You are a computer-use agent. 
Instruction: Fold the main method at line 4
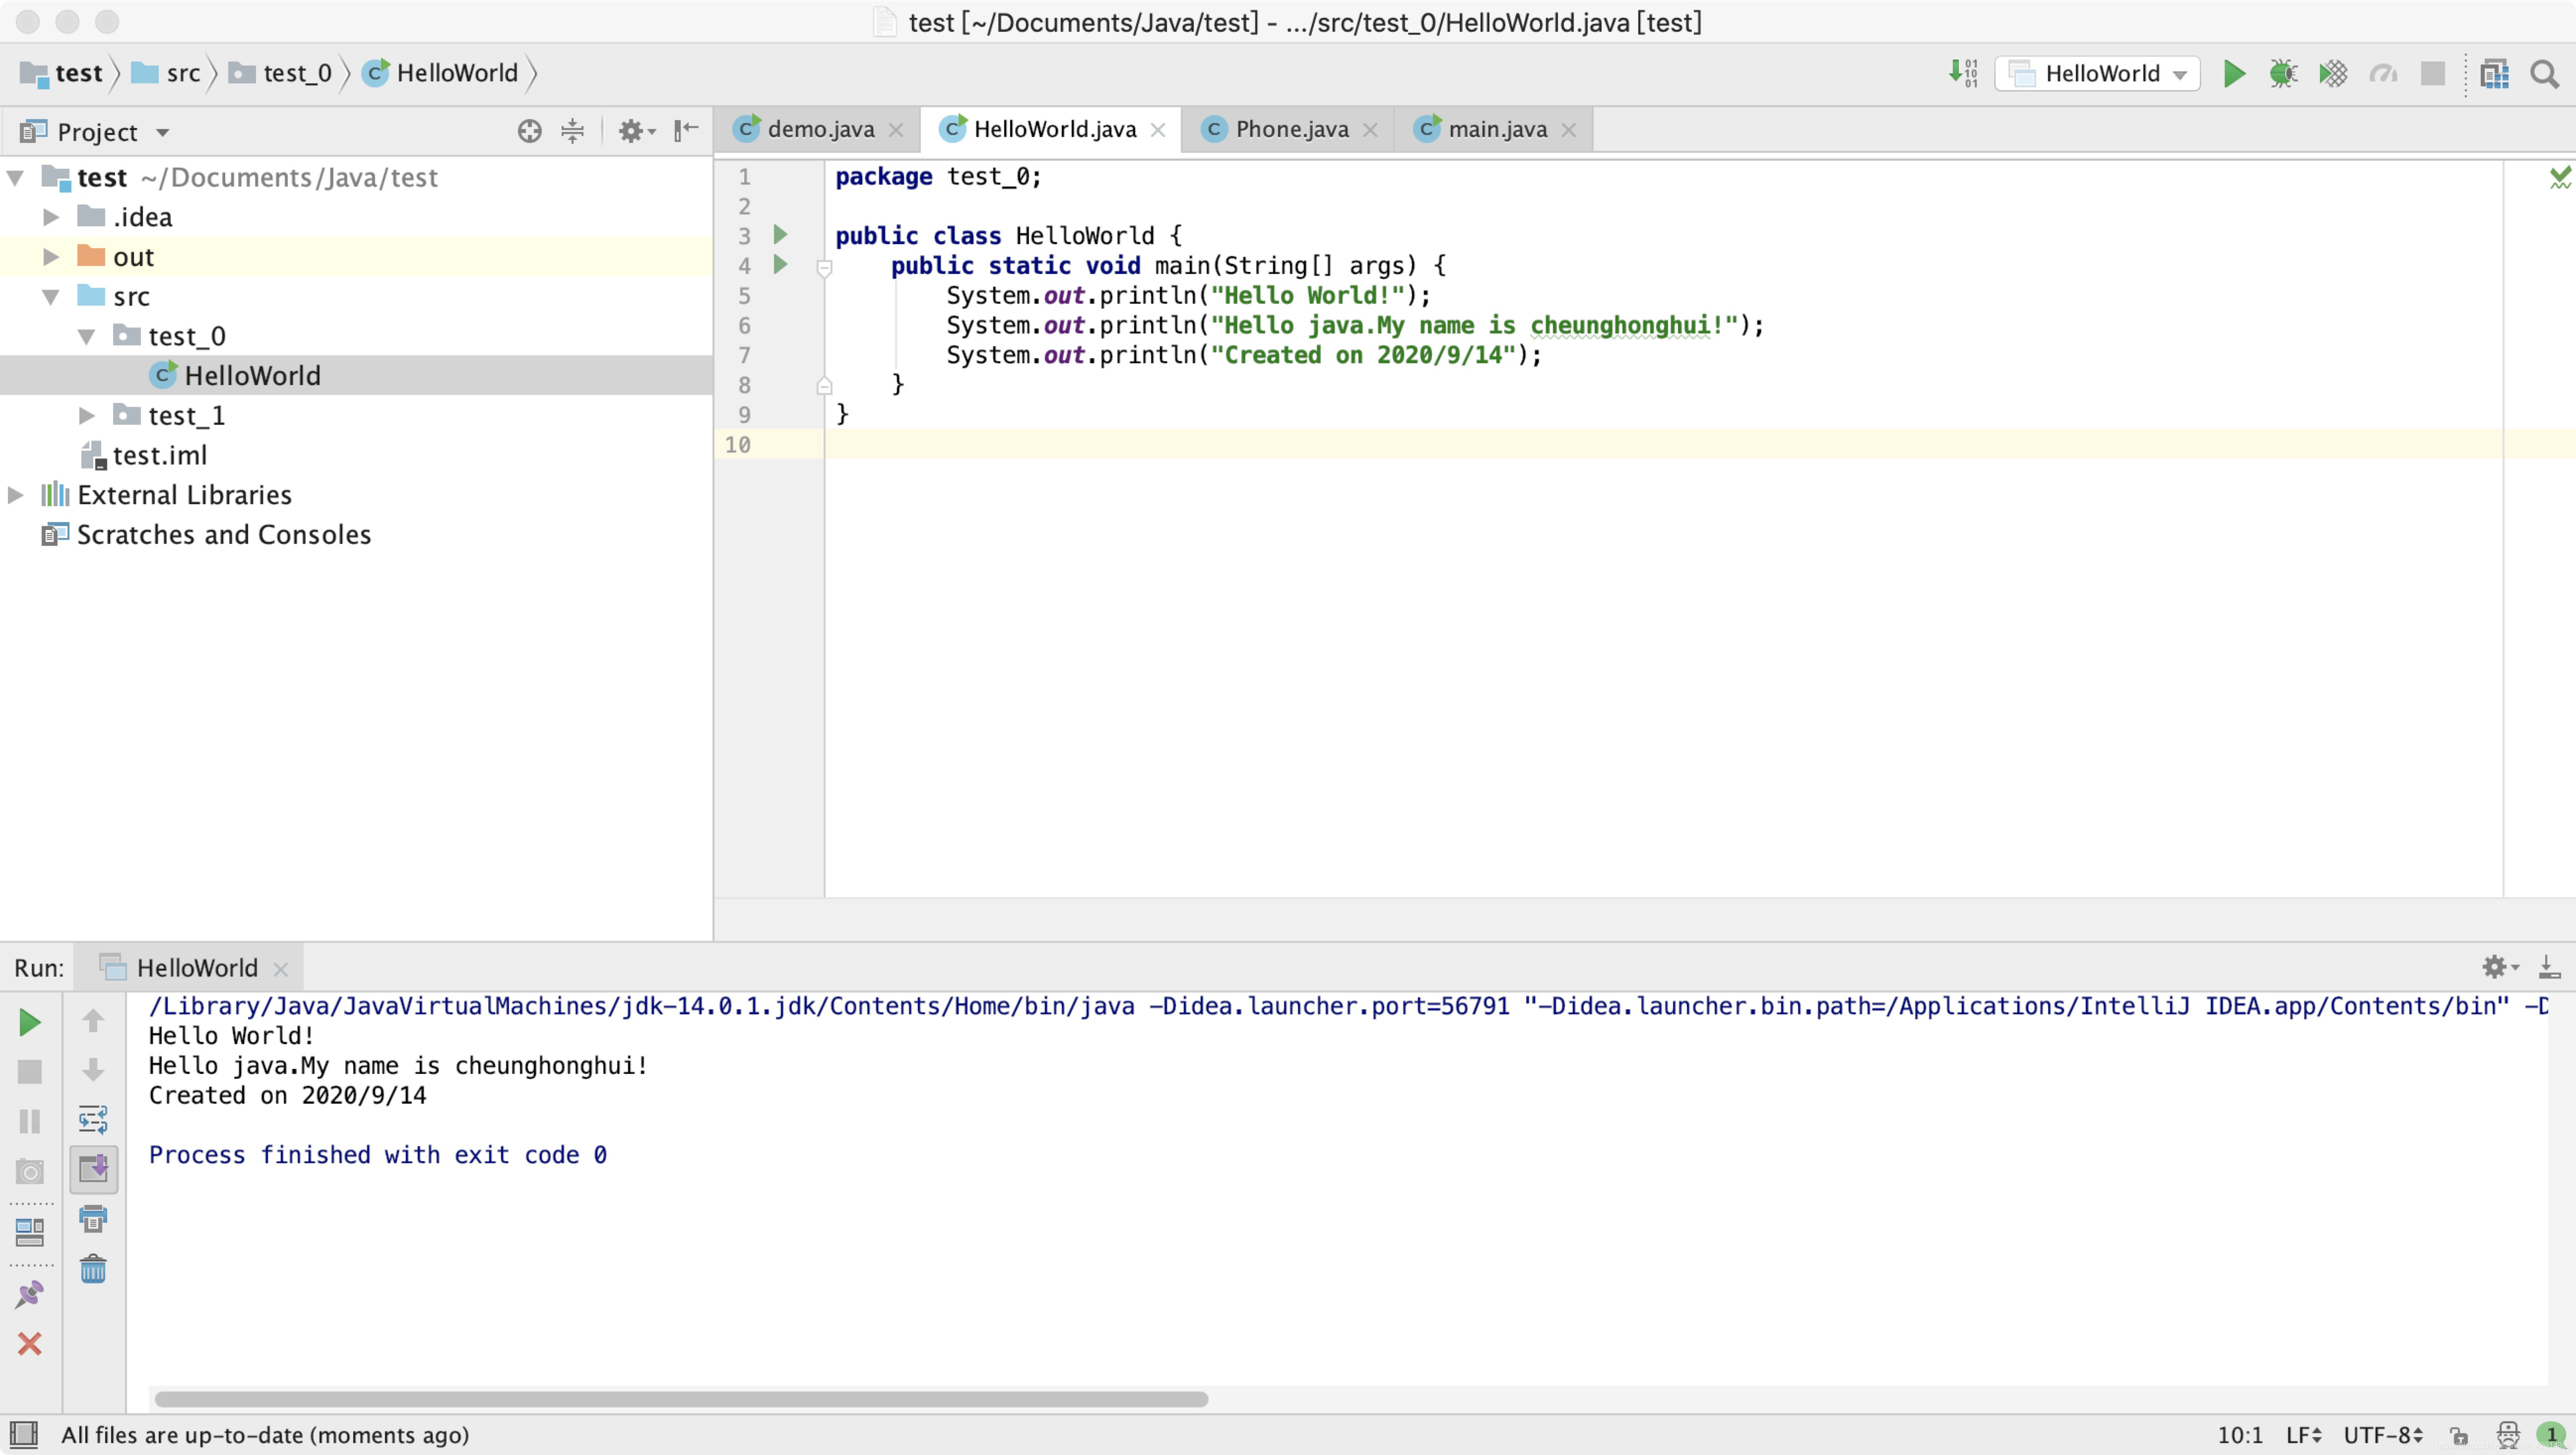click(824, 267)
